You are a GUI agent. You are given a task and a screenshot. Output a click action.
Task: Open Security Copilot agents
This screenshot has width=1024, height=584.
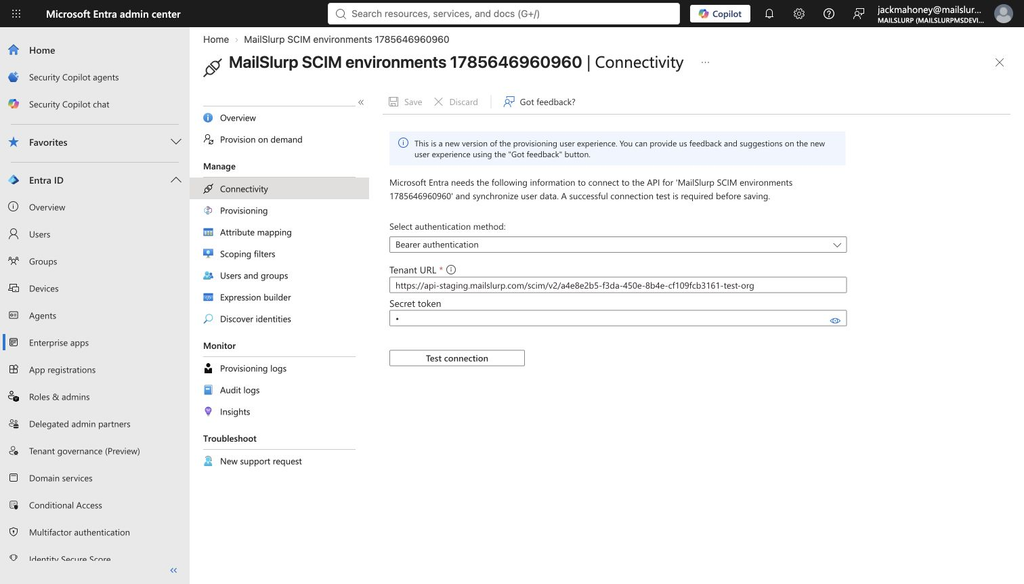[74, 77]
